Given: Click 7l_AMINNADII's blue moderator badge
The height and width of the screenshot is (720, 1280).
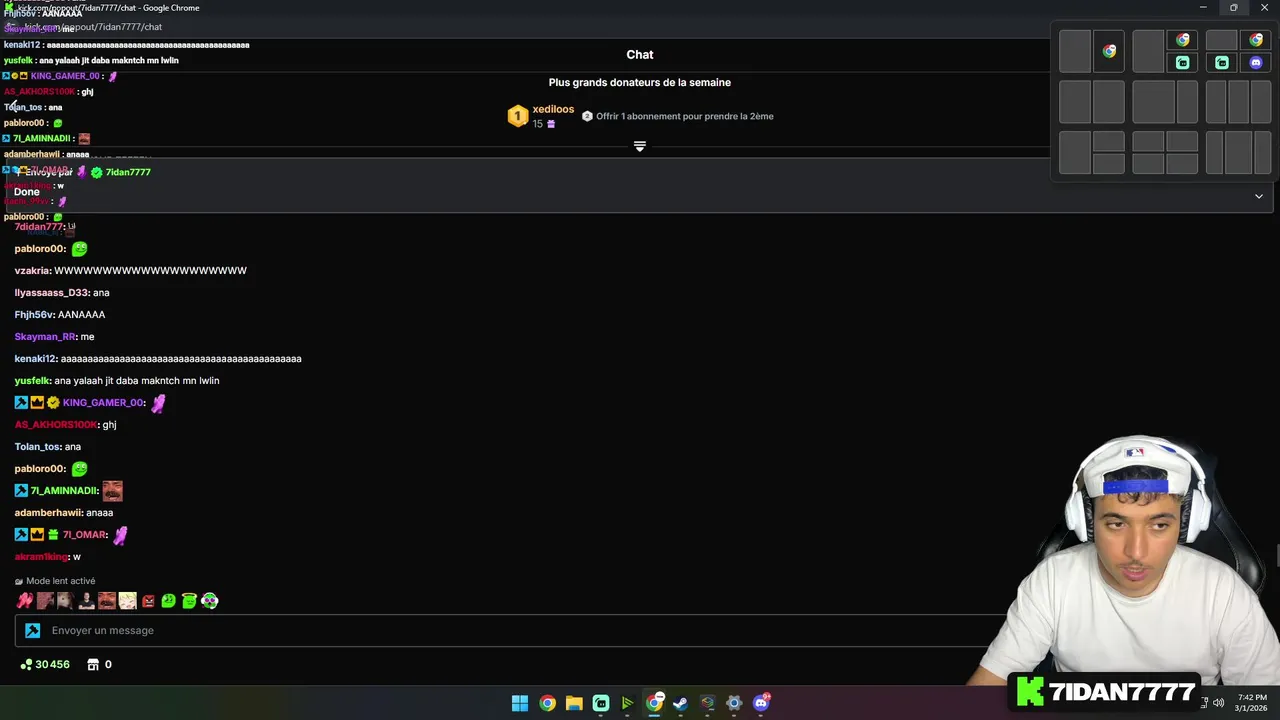Looking at the screenshot, I should [x=21, y=491].
